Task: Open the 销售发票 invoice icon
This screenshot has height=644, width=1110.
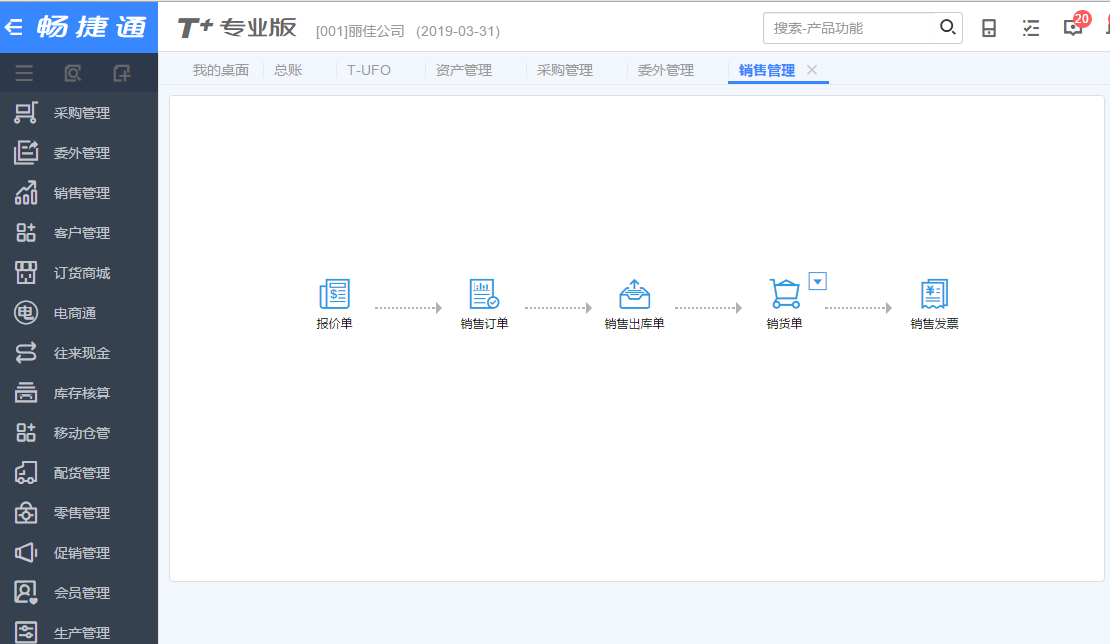Action: [x=934, y=294]
